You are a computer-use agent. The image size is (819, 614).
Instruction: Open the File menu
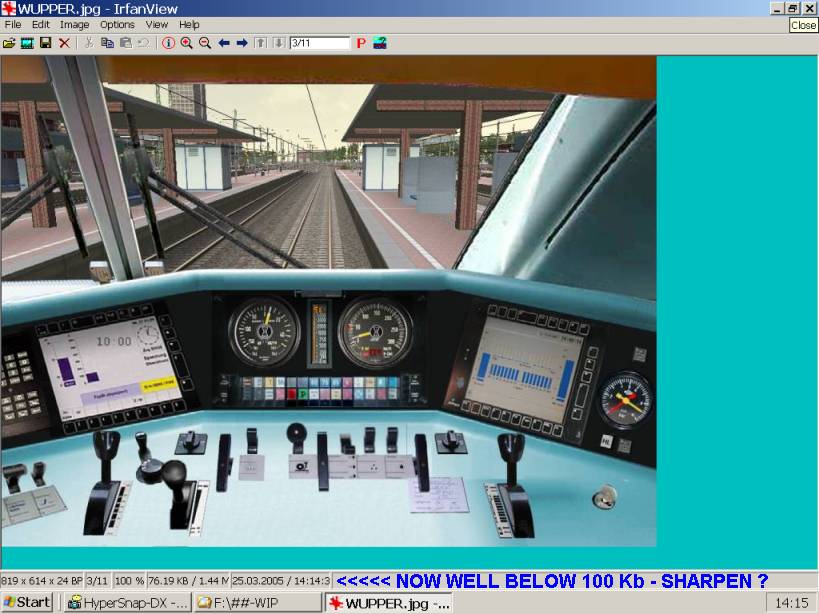(x=13, y=25)
